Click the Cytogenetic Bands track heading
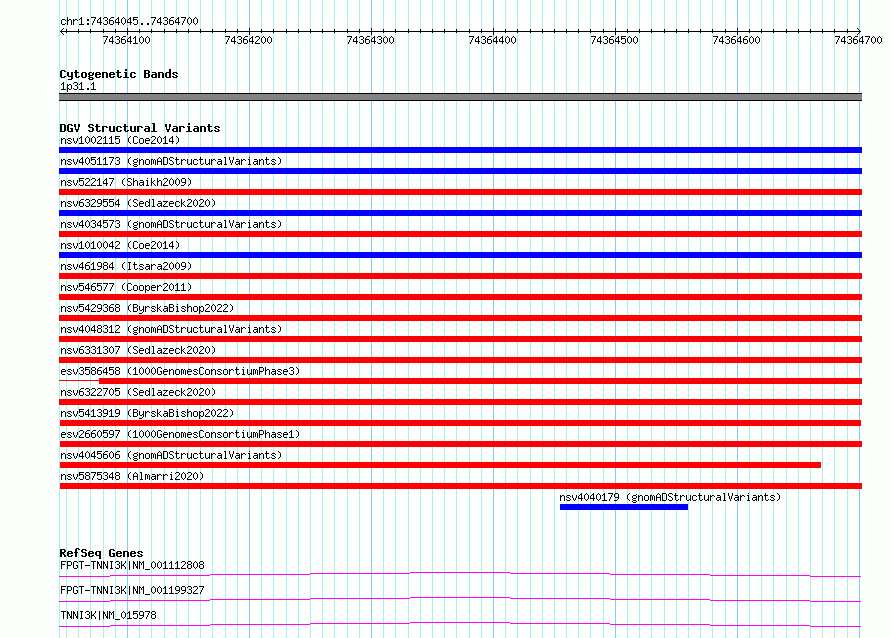This screenshot has width=890, height=638. point(119,74)
